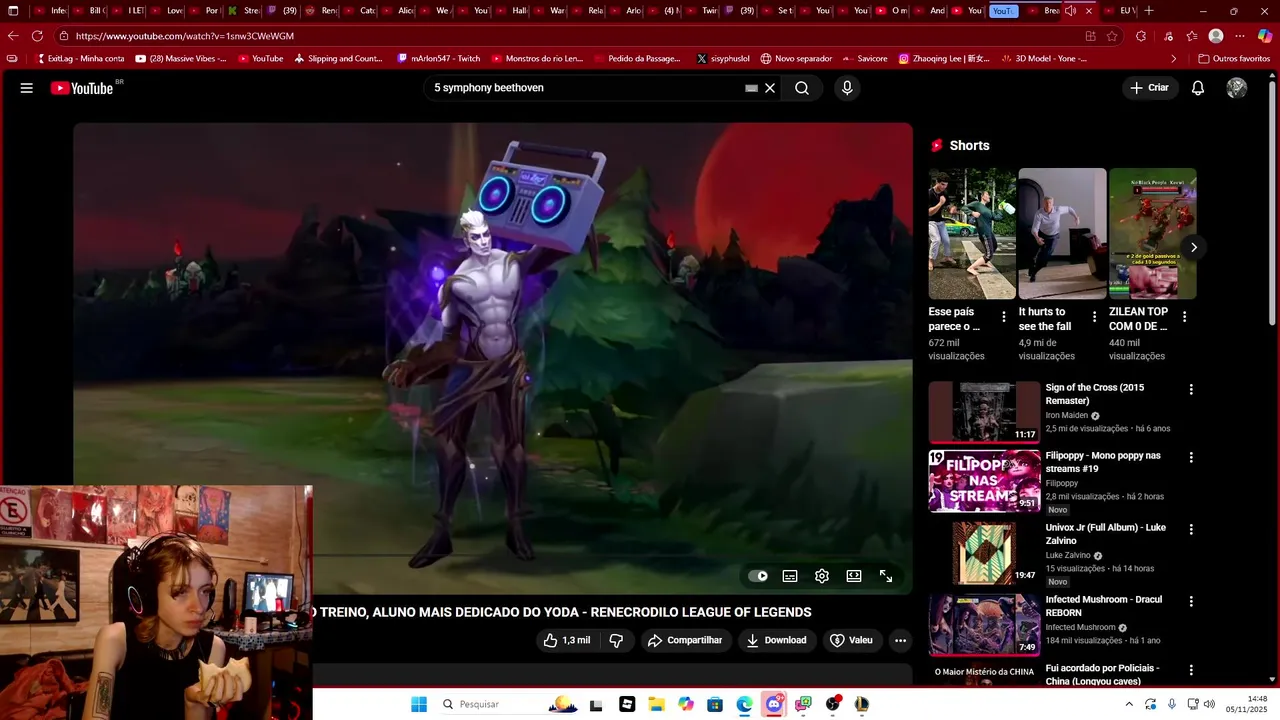
Task: Add page to favorites star icon
Action: (x=1112, y=36)
